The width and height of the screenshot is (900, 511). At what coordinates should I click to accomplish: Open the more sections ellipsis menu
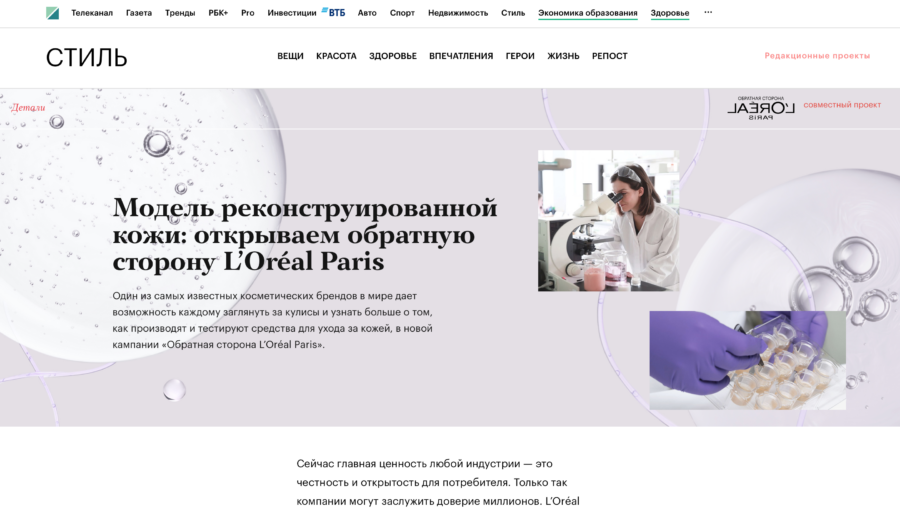[708, 12]
